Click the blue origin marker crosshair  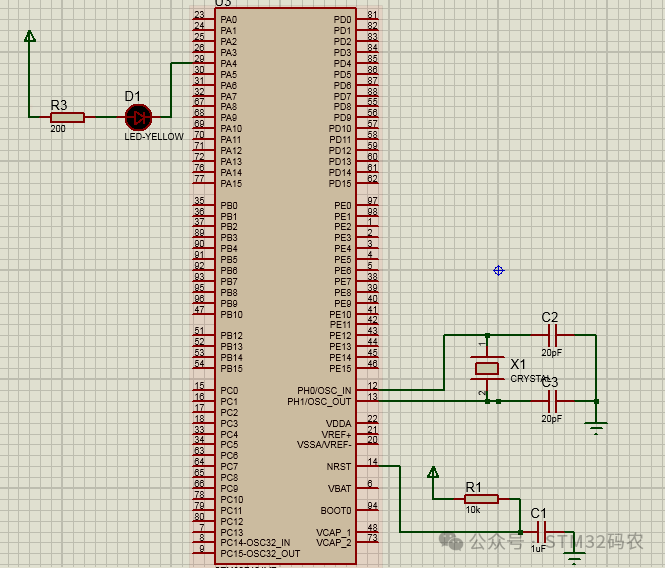tap(499, 271)
